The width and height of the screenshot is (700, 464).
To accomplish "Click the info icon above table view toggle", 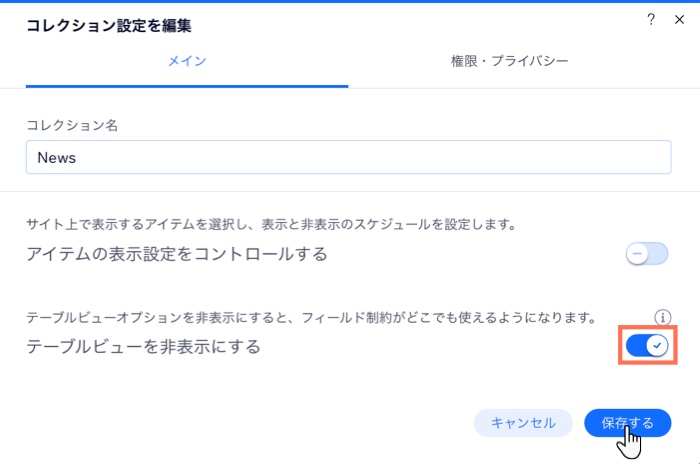I will pyautogui.click(x=662, y=317).
